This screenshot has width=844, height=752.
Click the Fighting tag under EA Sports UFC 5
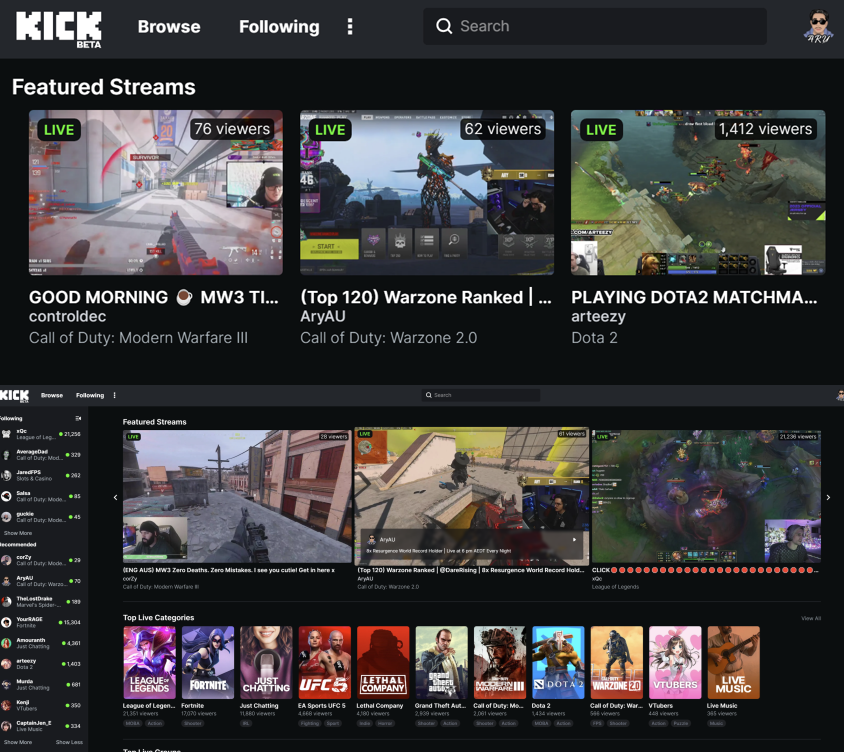coord(310,723)
